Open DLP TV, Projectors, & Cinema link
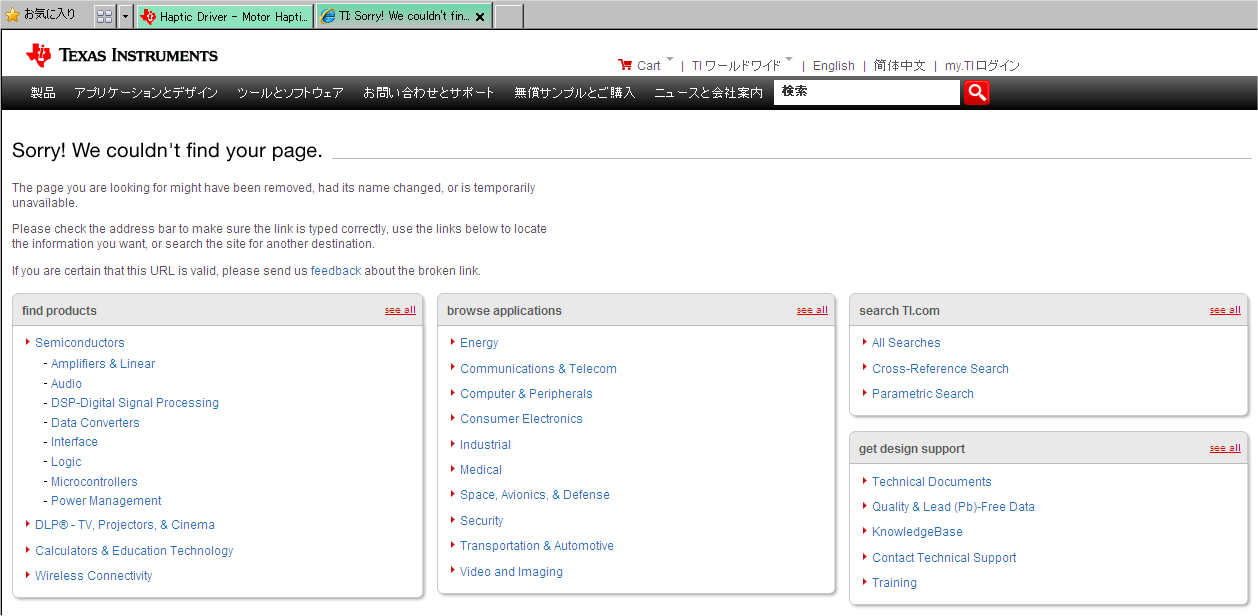1258x616 pixels. tap(125, 525)
